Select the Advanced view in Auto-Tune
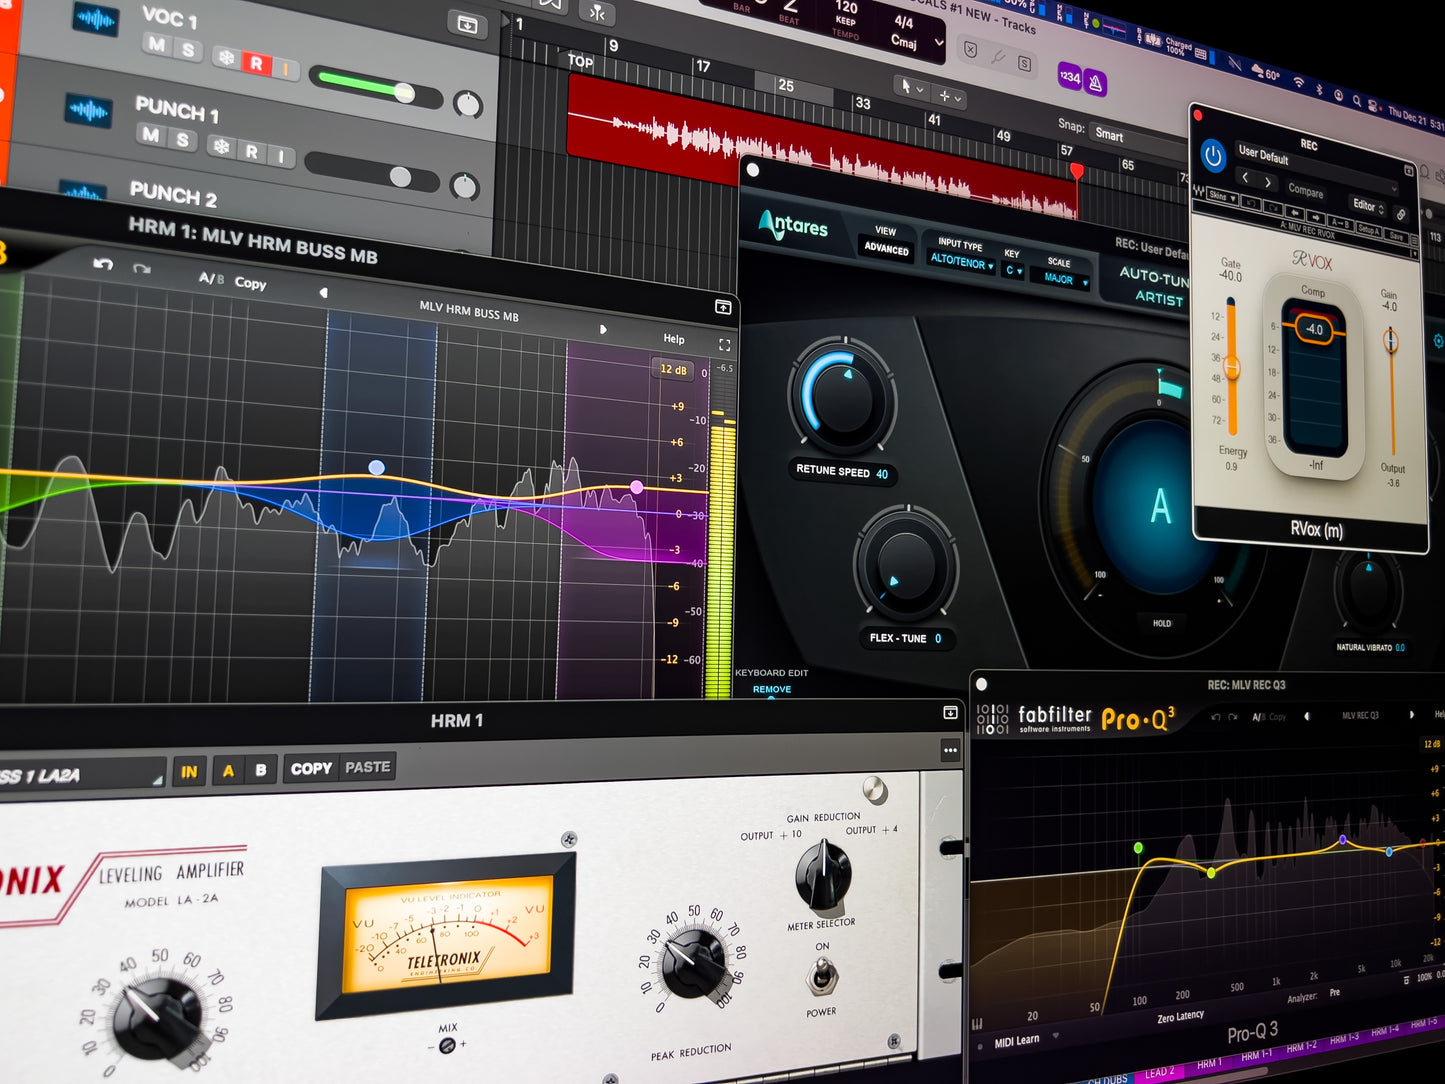Image resolution: width=1445 pixels, height=1084 pixels. [x=886, y=249]
